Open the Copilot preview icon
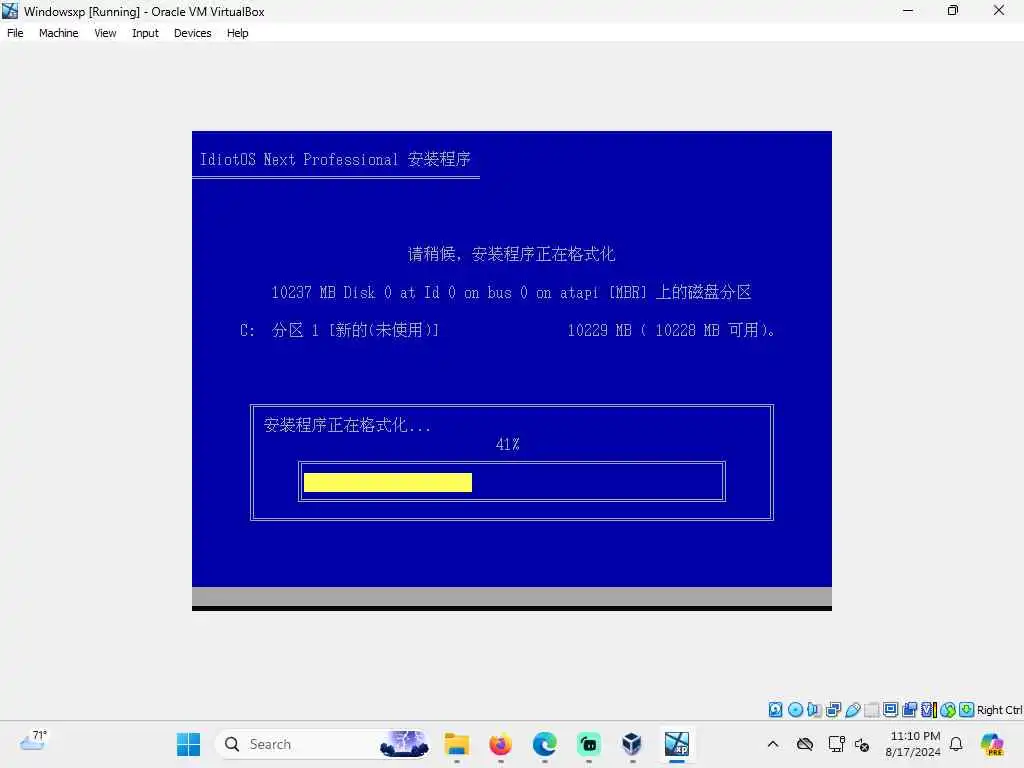The image size is (1024, 768). point(992,744)
